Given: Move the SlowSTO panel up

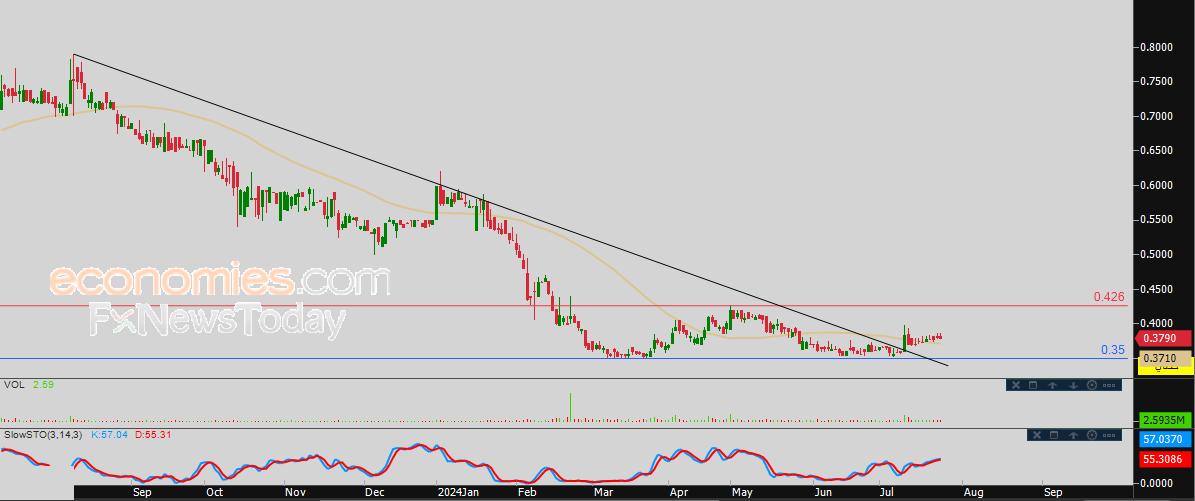Looking at the screenshot, I should pos(1074,435).
